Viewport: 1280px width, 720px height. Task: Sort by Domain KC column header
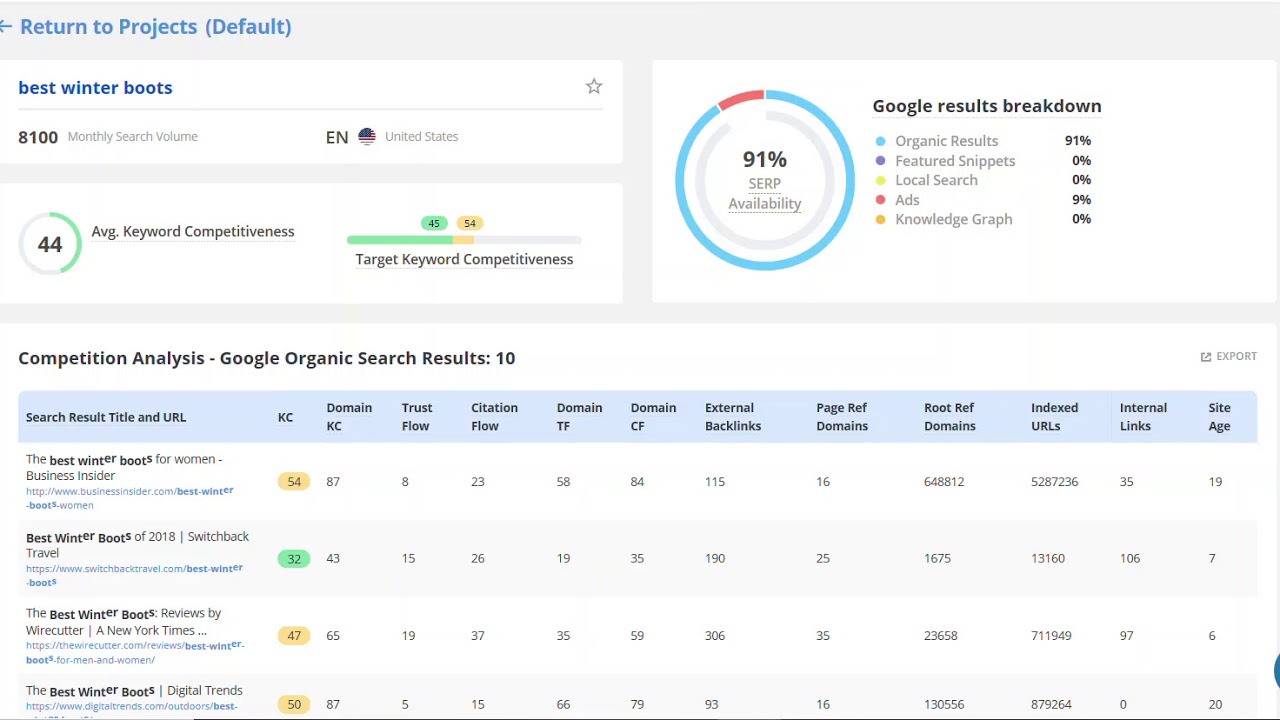pyautogui.click(x=349, y=417)
